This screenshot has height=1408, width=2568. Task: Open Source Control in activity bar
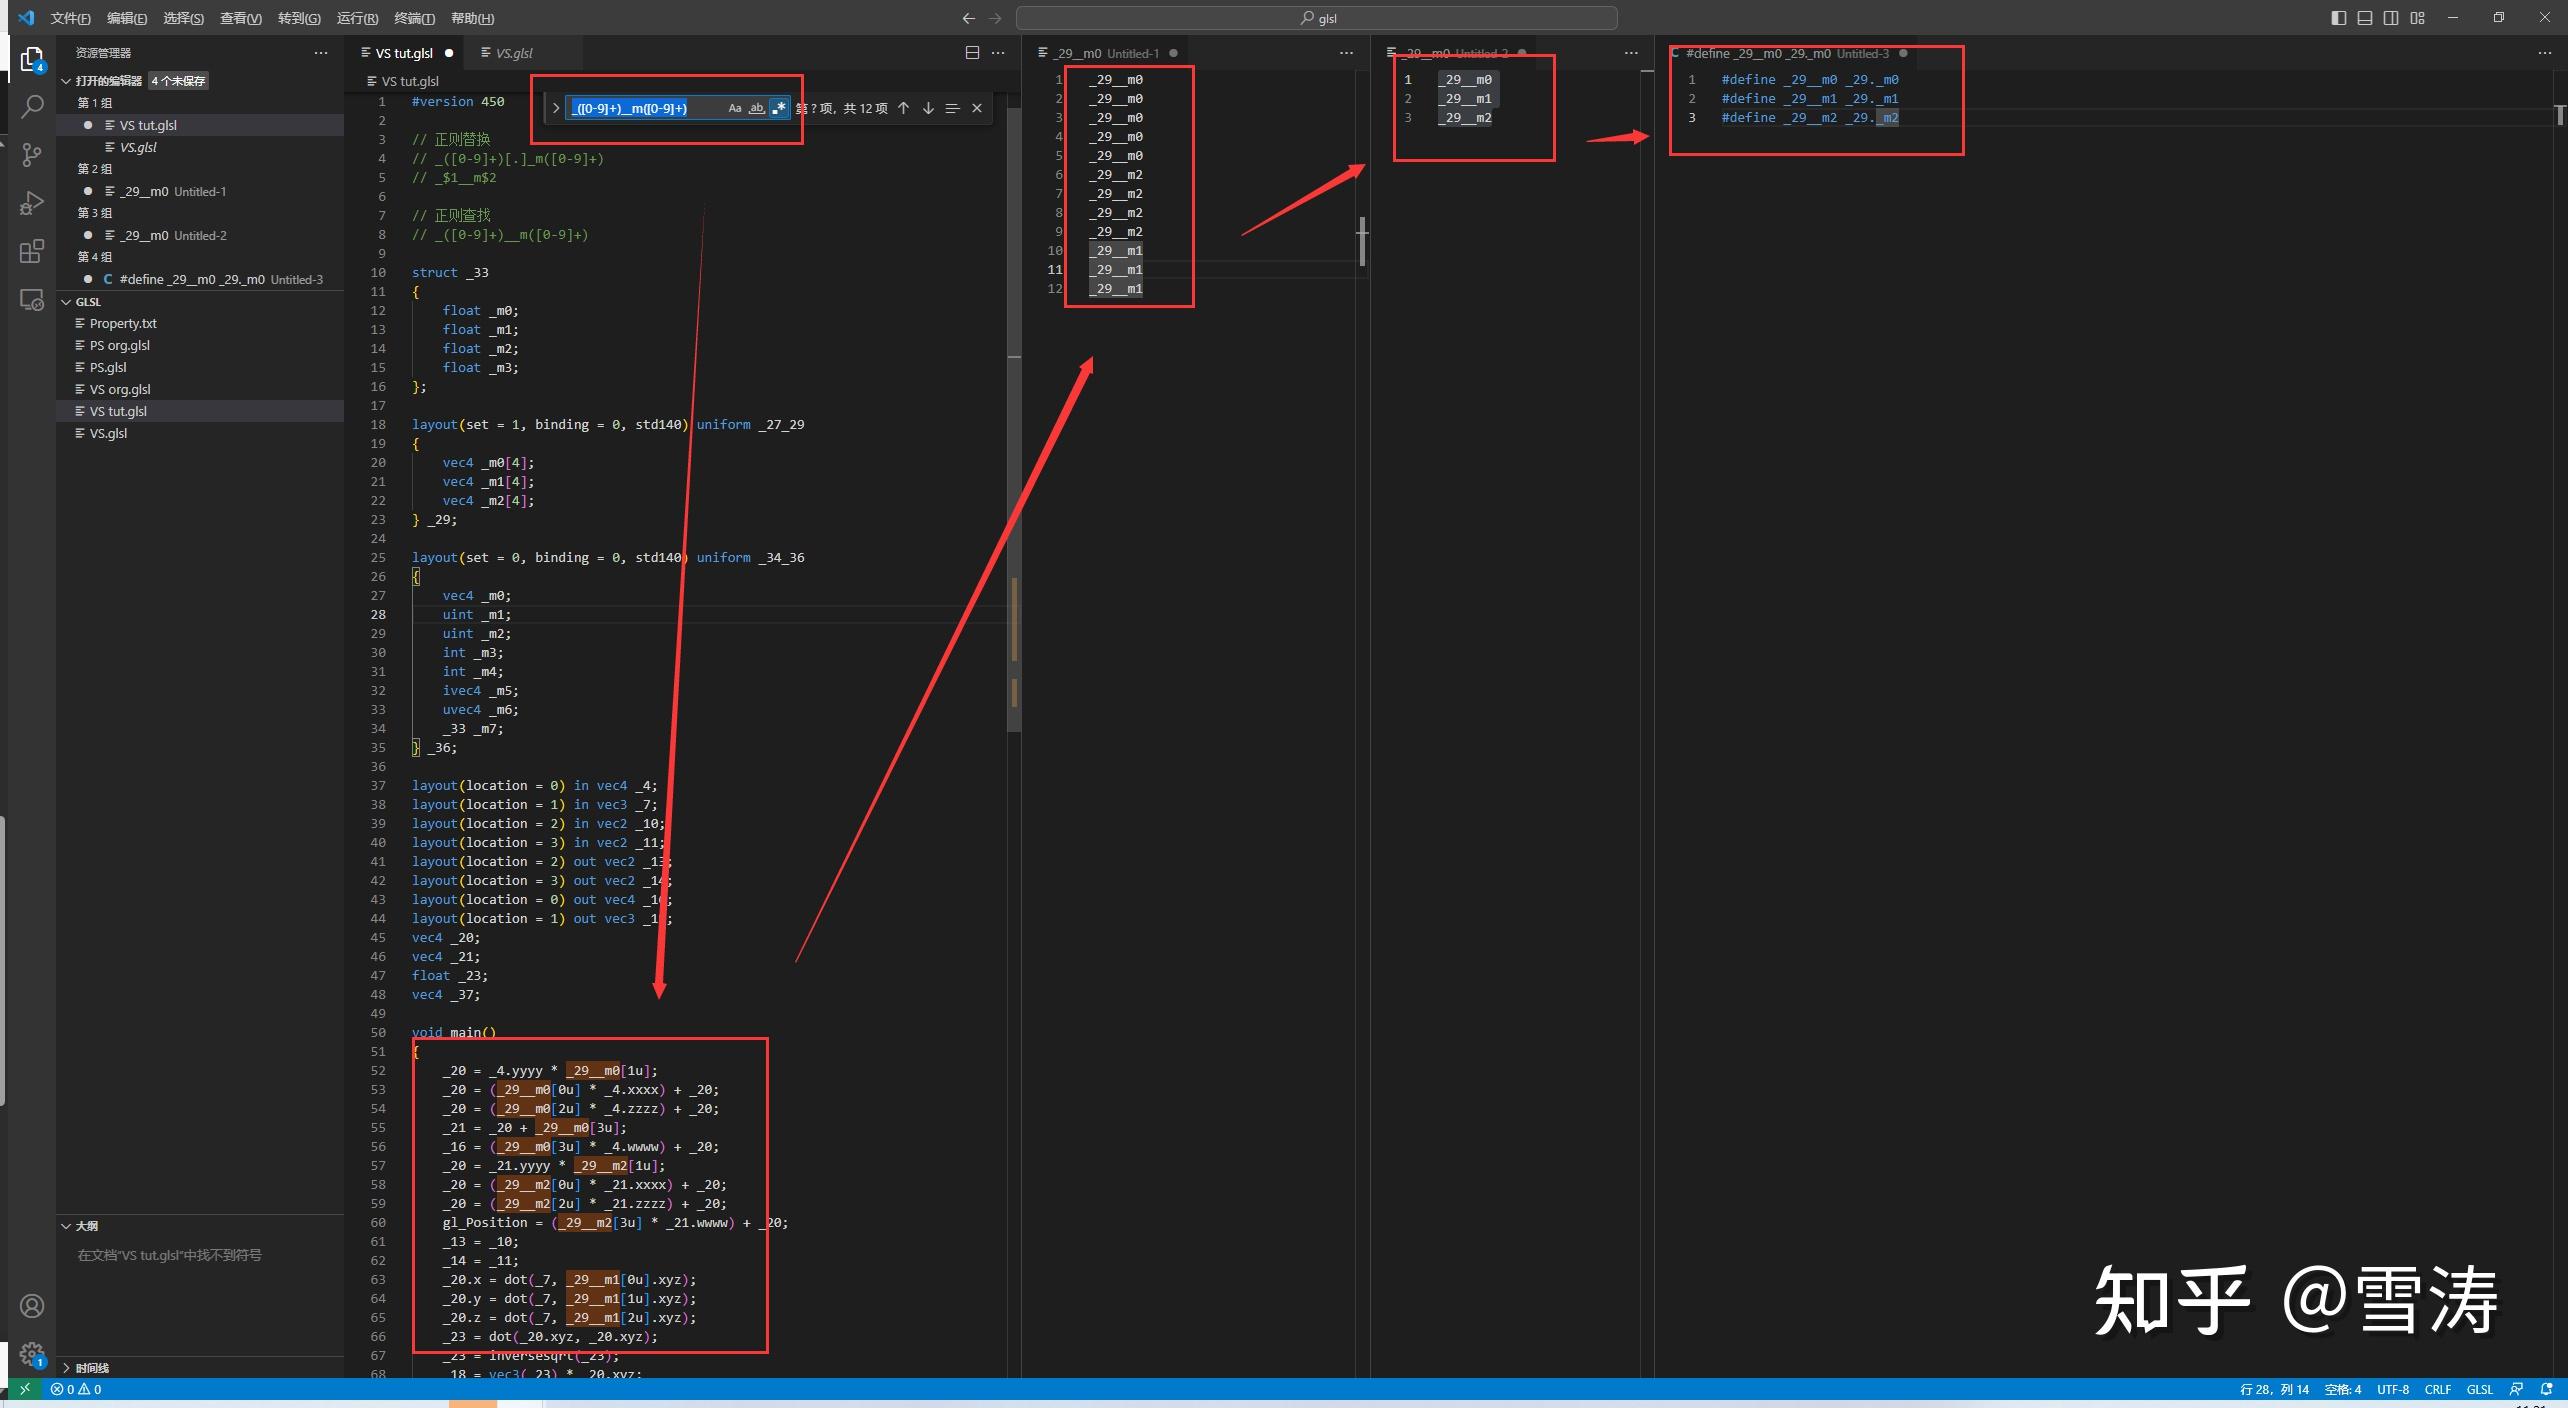pos(32,154)
